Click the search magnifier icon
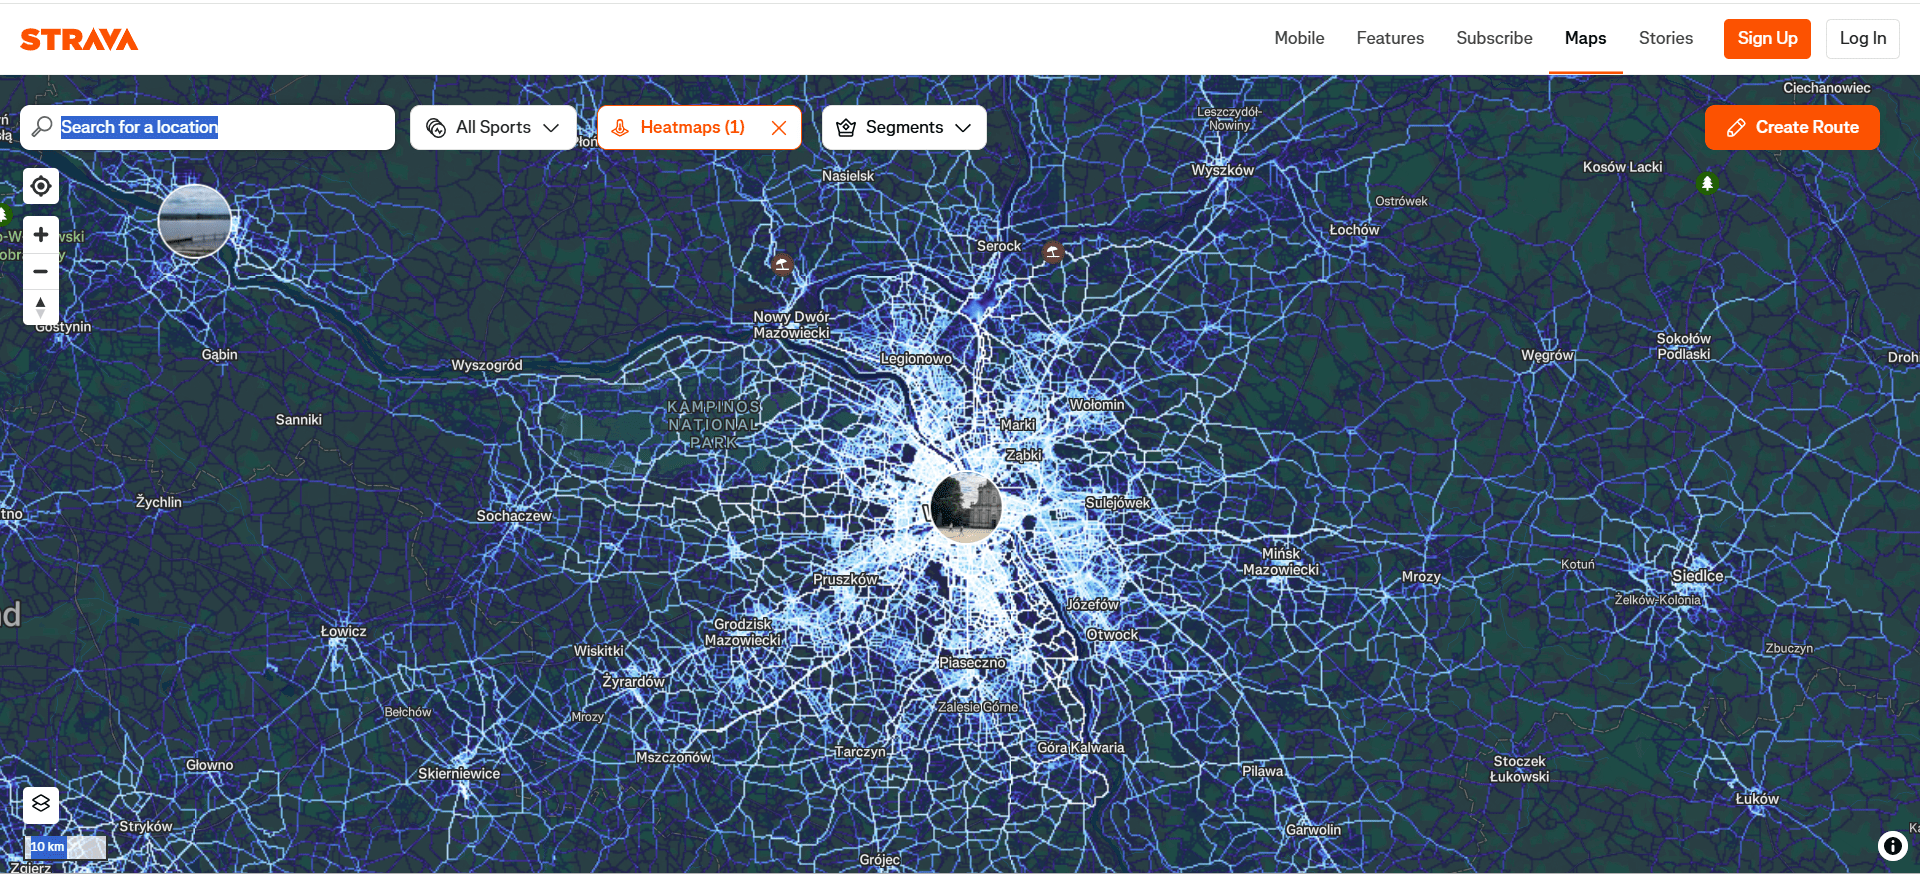Screen dimensions: 1920x874 tap(42, 127)
